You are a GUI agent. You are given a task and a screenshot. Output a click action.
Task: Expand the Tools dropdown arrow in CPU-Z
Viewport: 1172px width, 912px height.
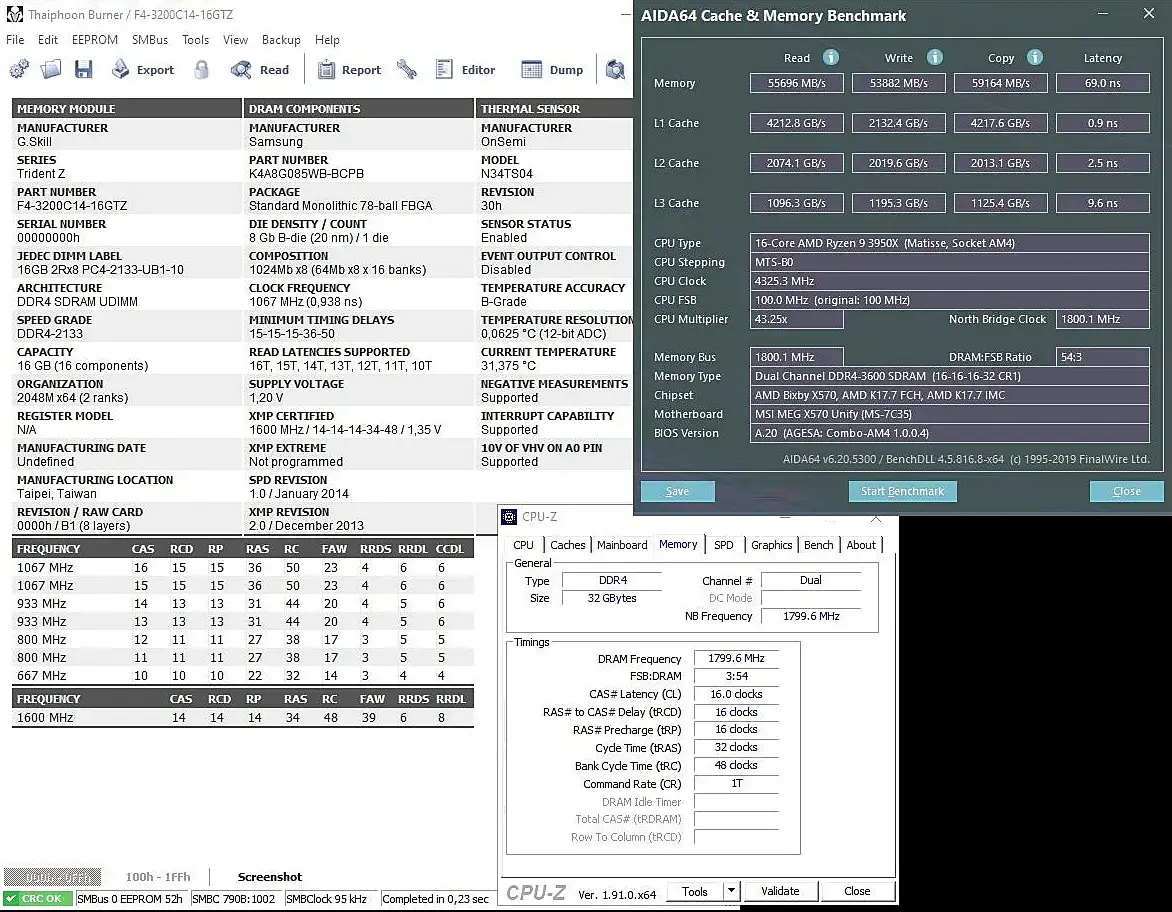coord(732,891)
